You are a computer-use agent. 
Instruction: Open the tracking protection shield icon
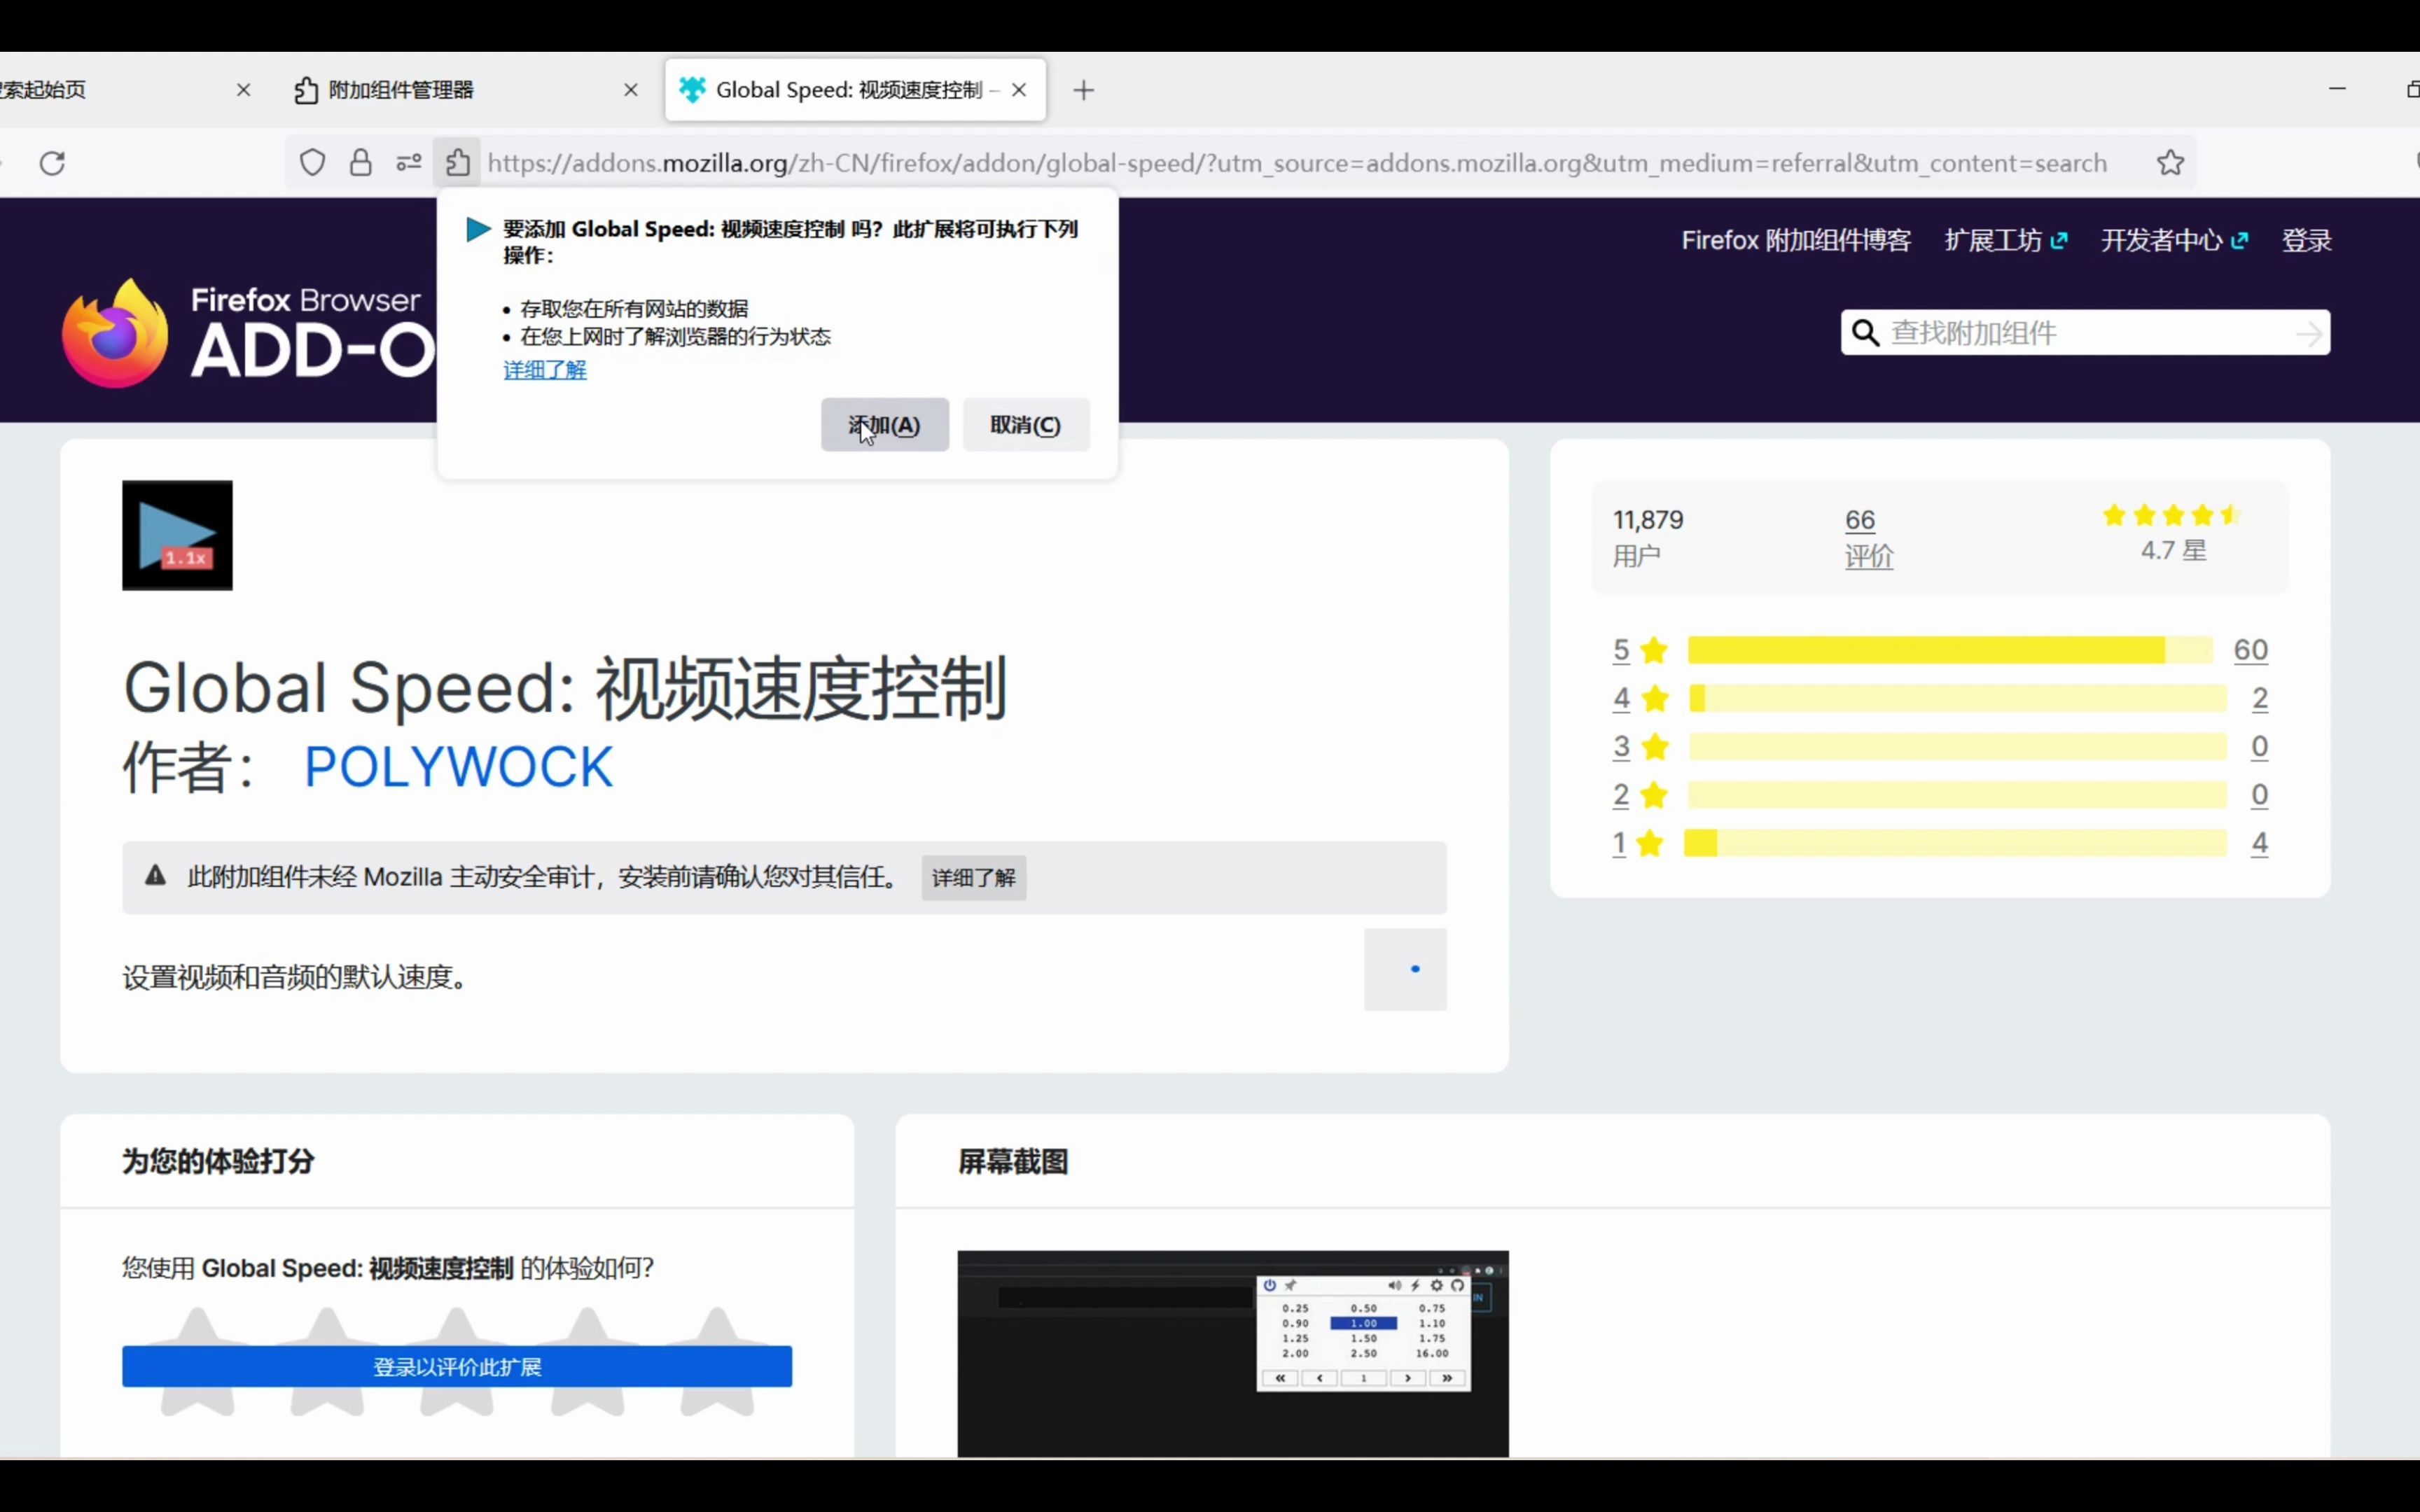pos(313,163)
